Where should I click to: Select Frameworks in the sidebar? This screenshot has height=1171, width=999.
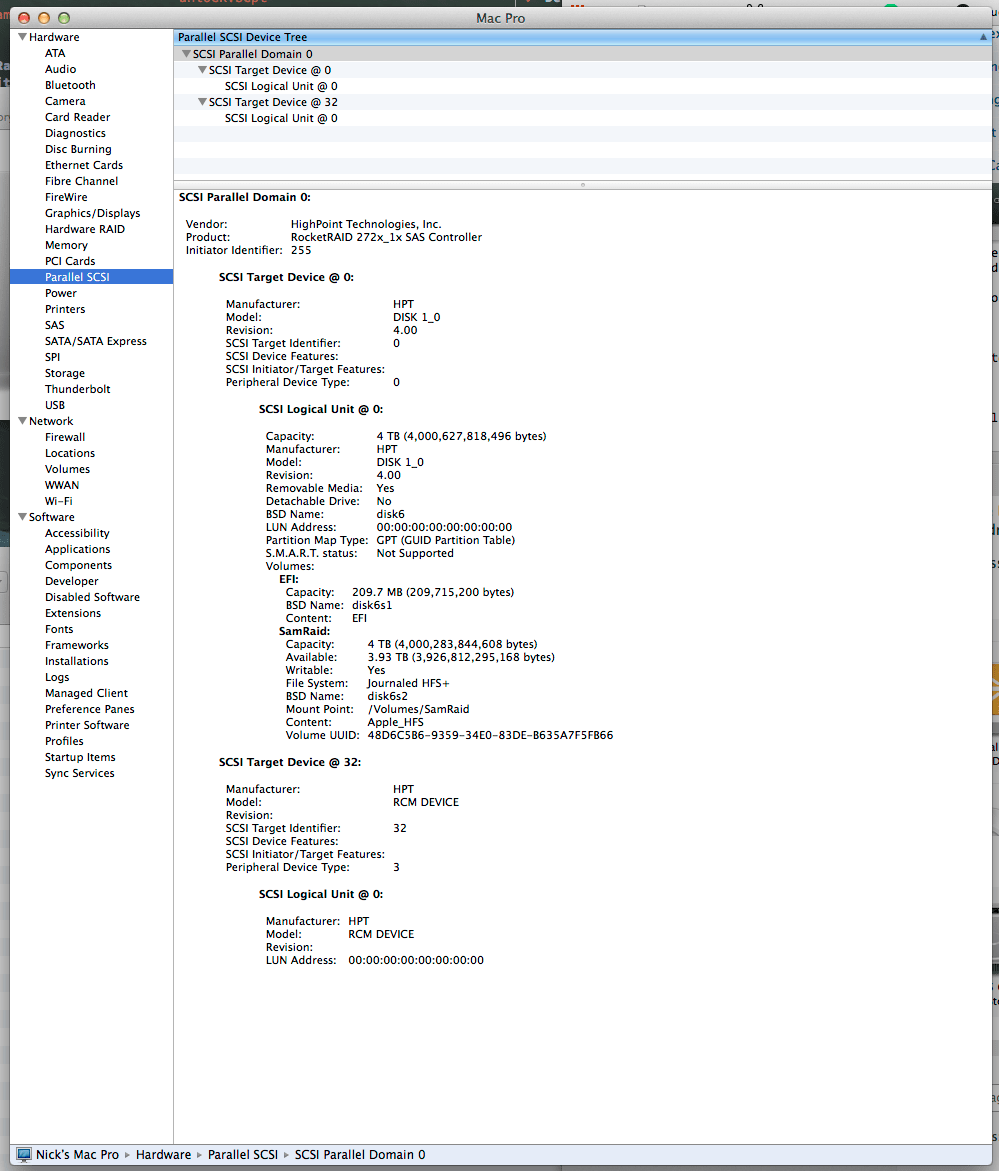point(77,644)
